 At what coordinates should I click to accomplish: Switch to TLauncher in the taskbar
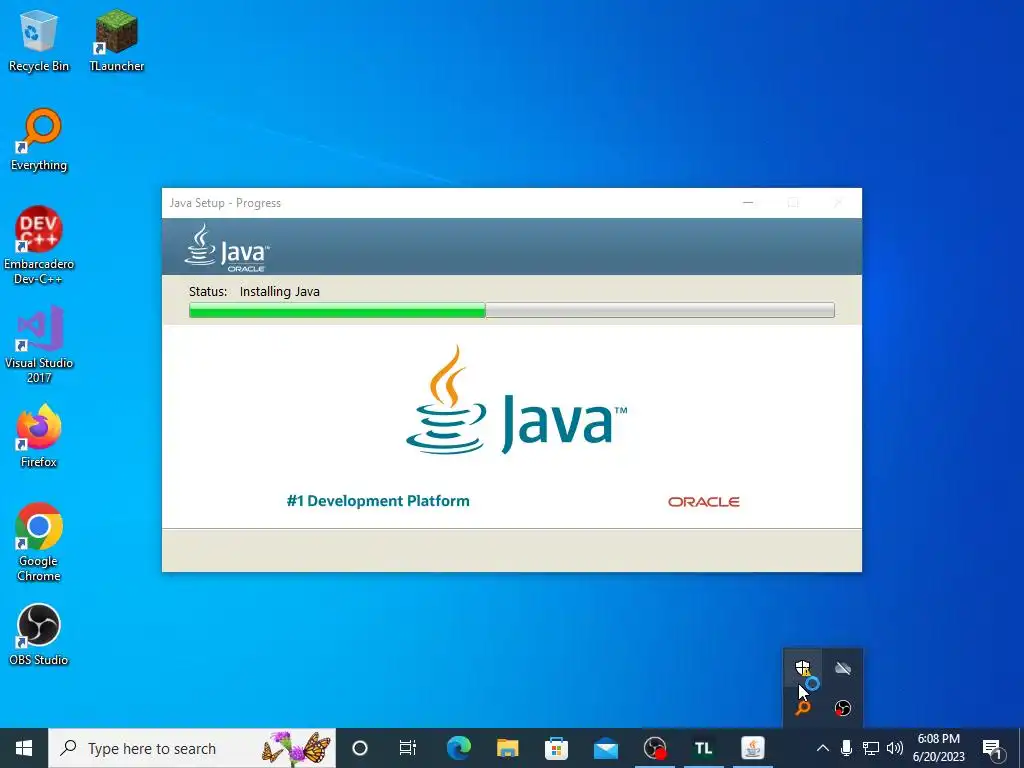(x=703, y=748)
